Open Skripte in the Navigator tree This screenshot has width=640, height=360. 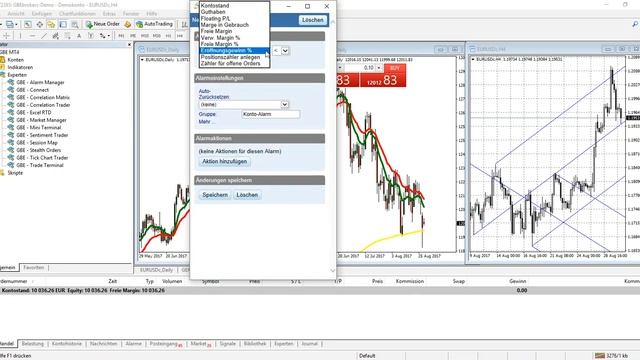tap(15, 173)
